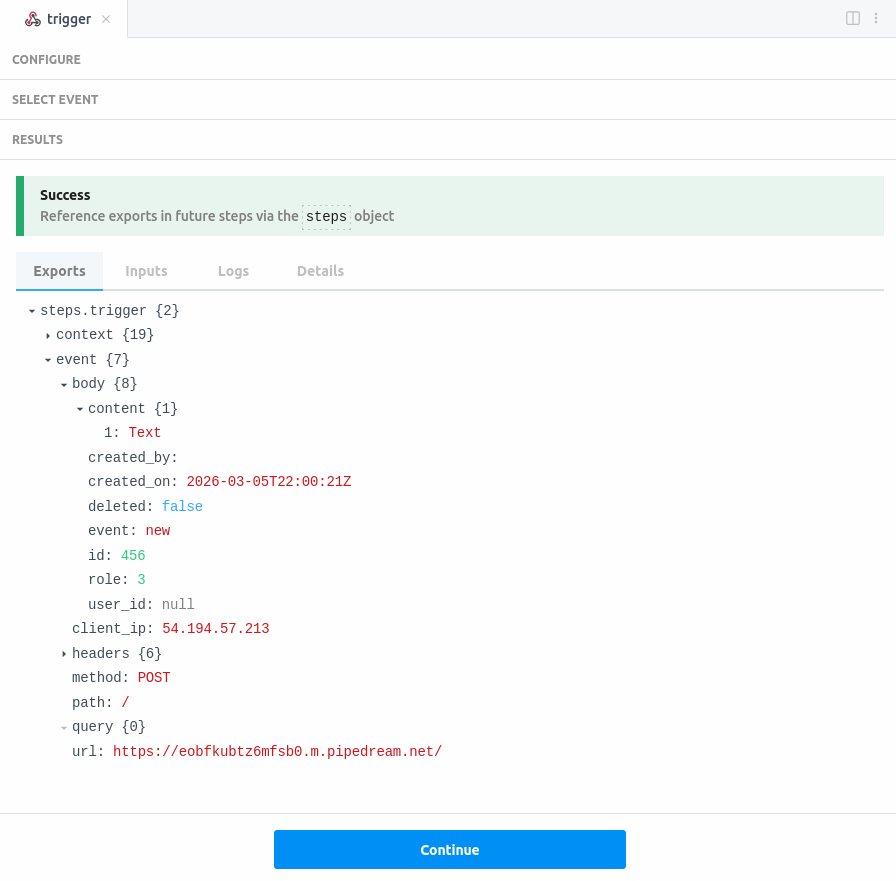Close the trigger tab
The height and width of the screenshot is (881, 896).
point(108,18)
